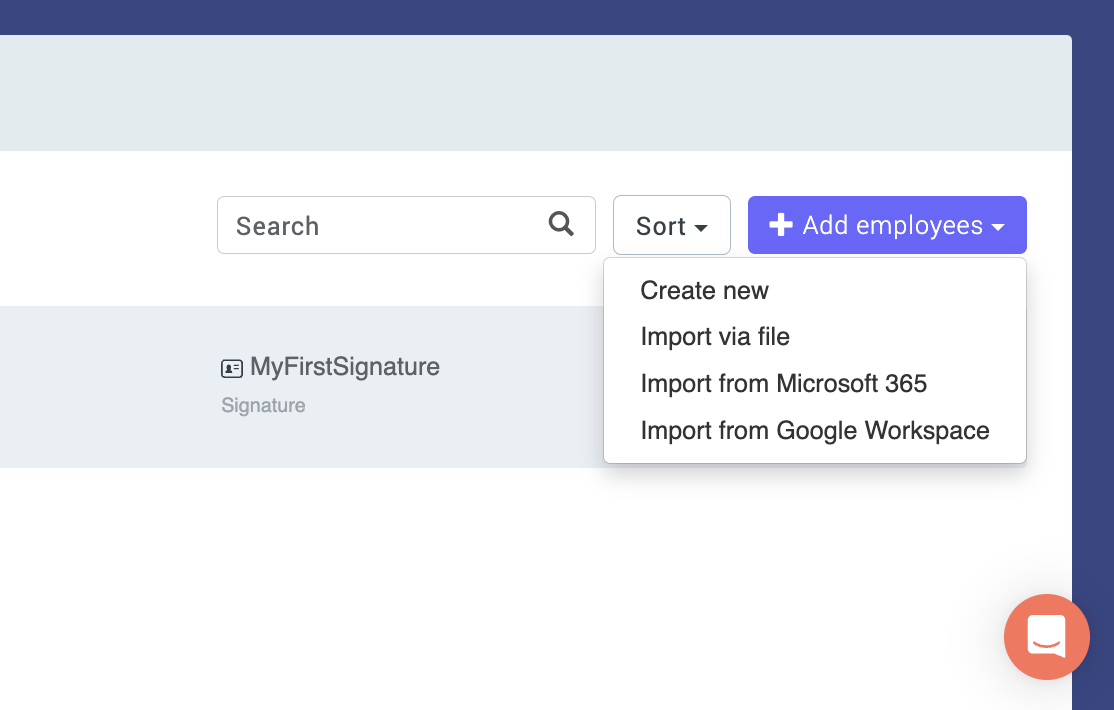This screenshot has width=1114, height=710.
Task: Click the Signature label under MyFirstSignature
Action: (x=263, y=405)
